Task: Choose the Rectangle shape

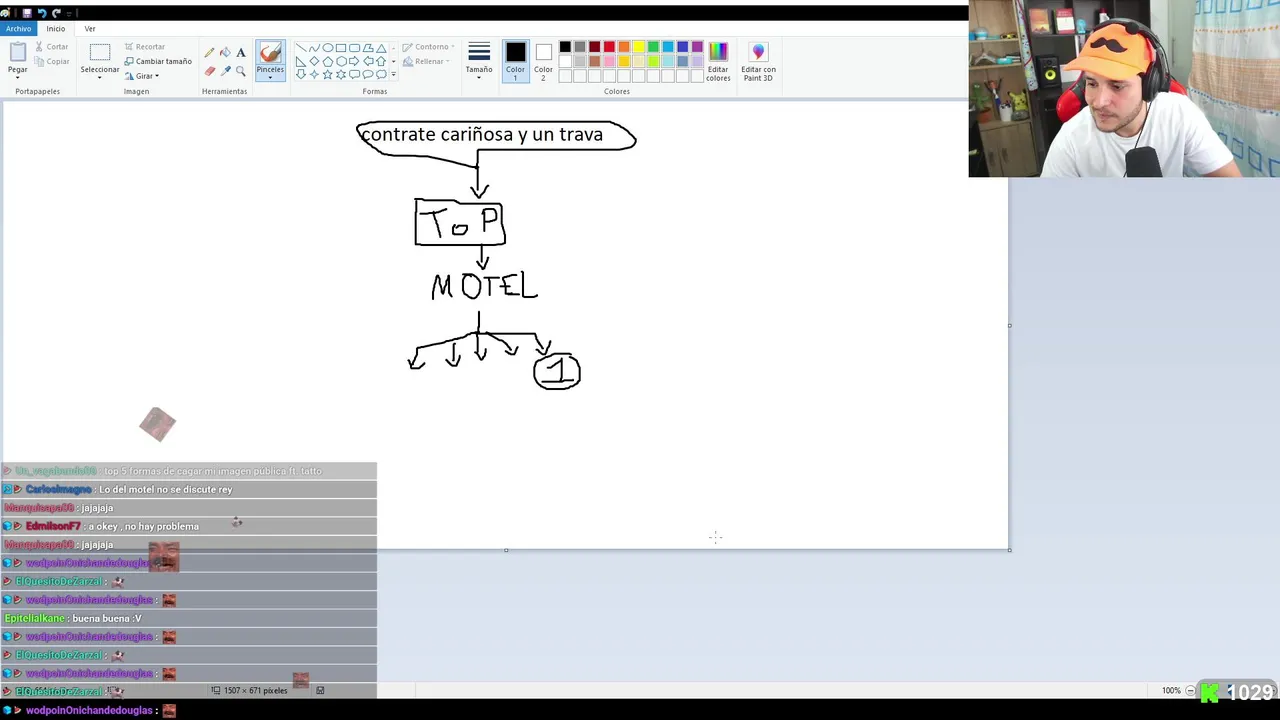Action: point(341,48)
